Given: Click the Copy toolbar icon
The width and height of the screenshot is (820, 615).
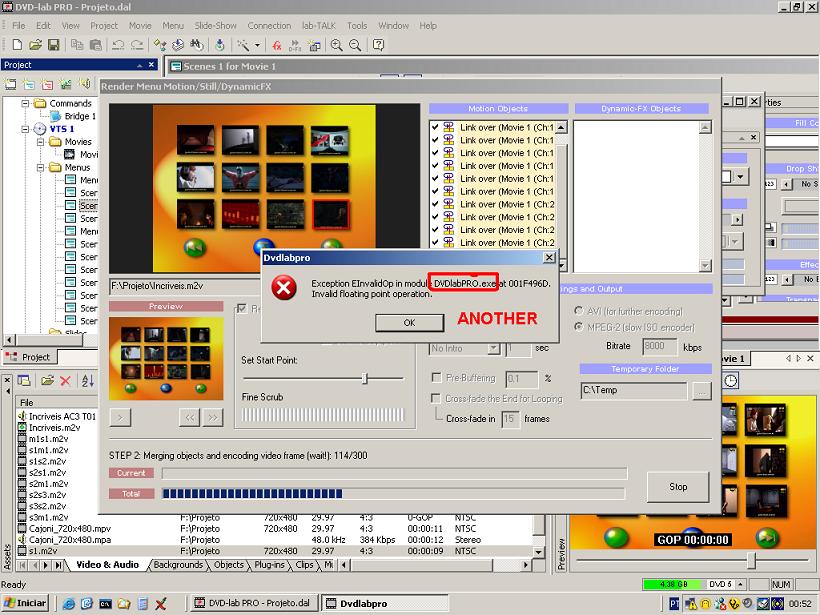Looking at the screenshot, I should 77,45.
